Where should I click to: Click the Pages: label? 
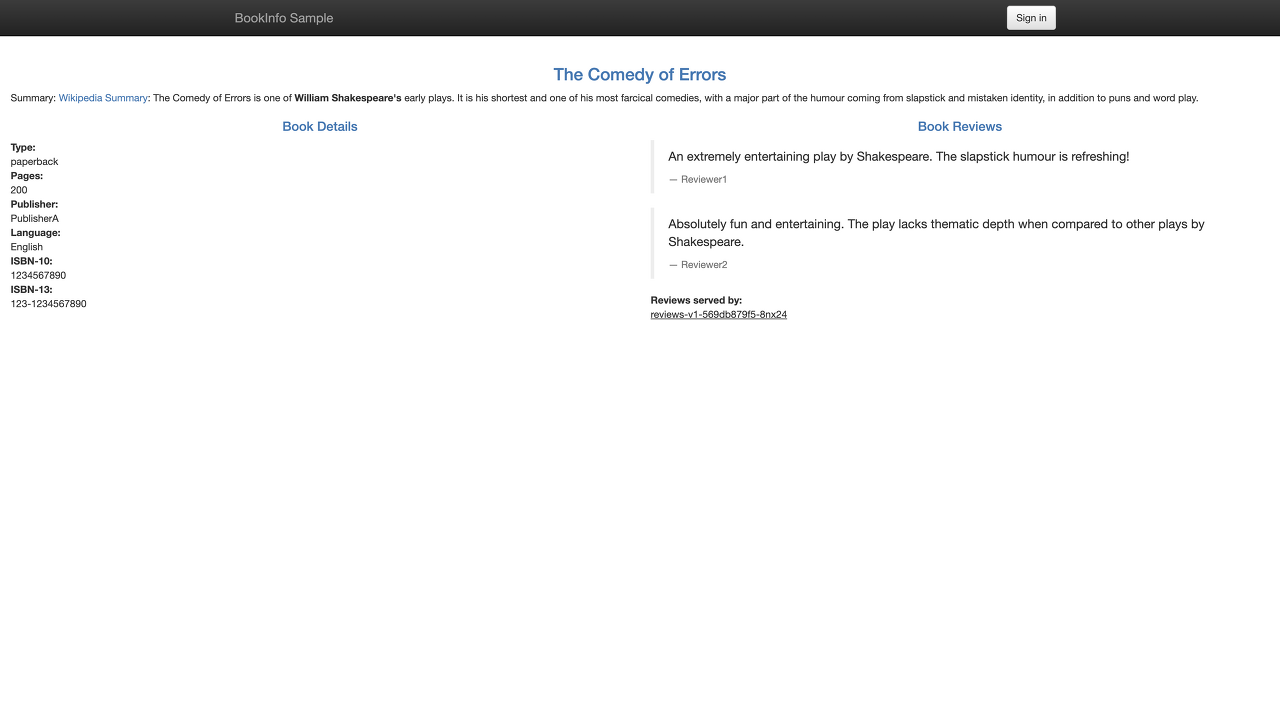[x=27, y=175]
